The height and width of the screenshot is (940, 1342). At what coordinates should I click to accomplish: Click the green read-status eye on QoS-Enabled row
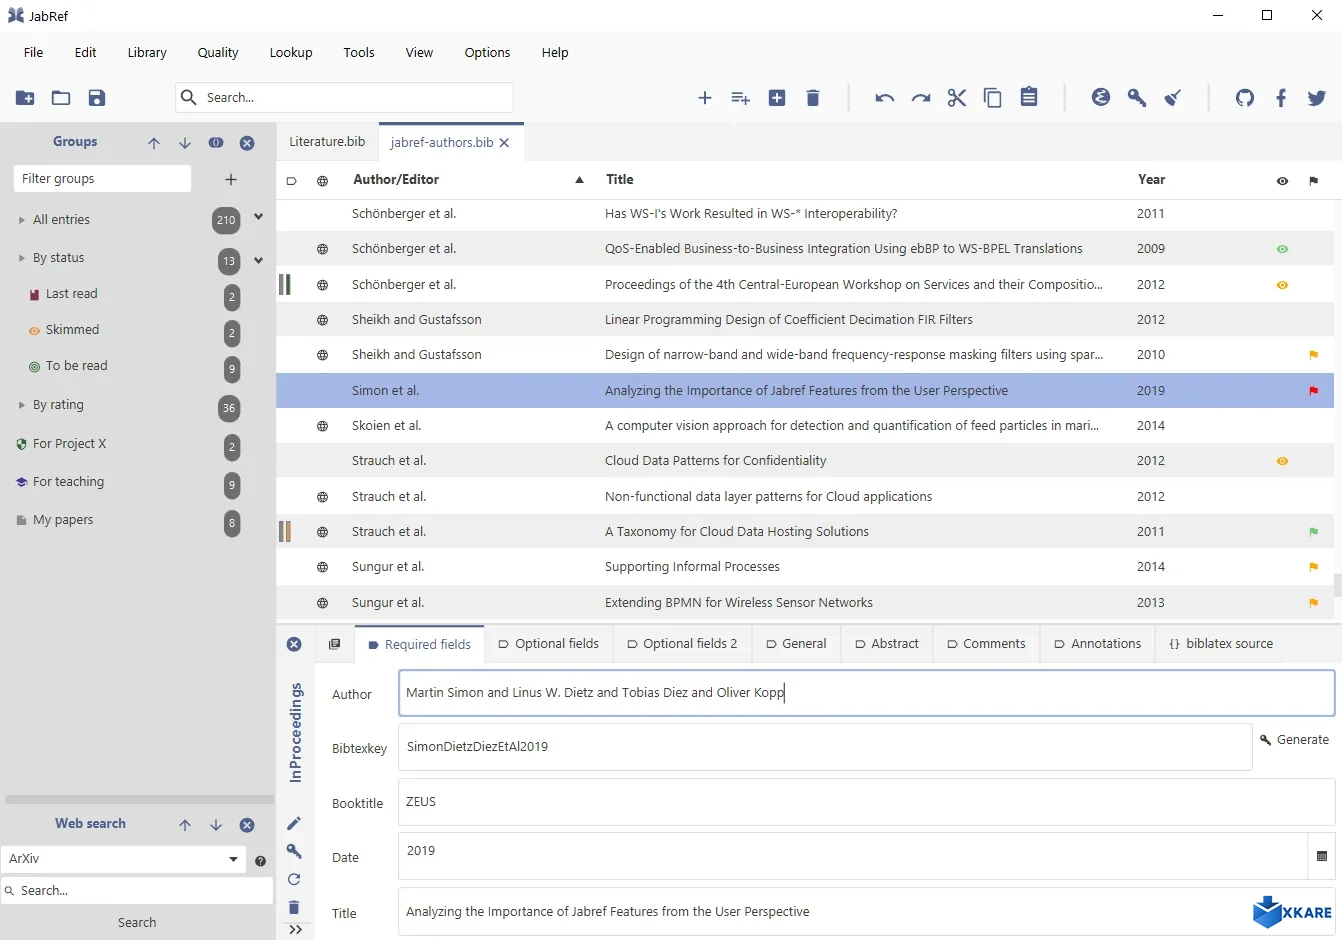[1282, 249]
